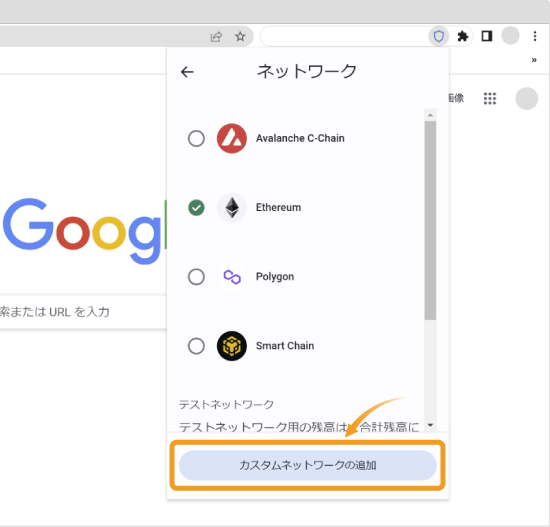The image size is (550, 527).
Task: Click the ネットワーク panel title
Action: click(x=307, y=71)
